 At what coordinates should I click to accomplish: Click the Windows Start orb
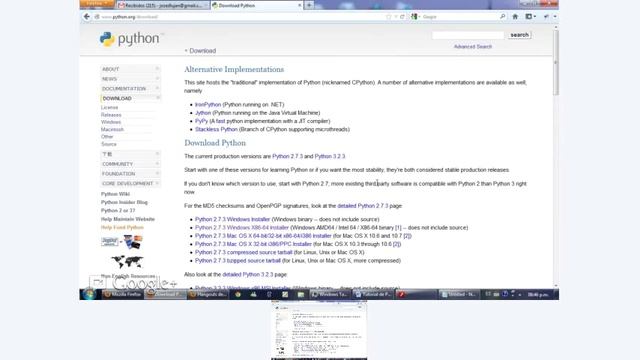[x=89, y=294]
